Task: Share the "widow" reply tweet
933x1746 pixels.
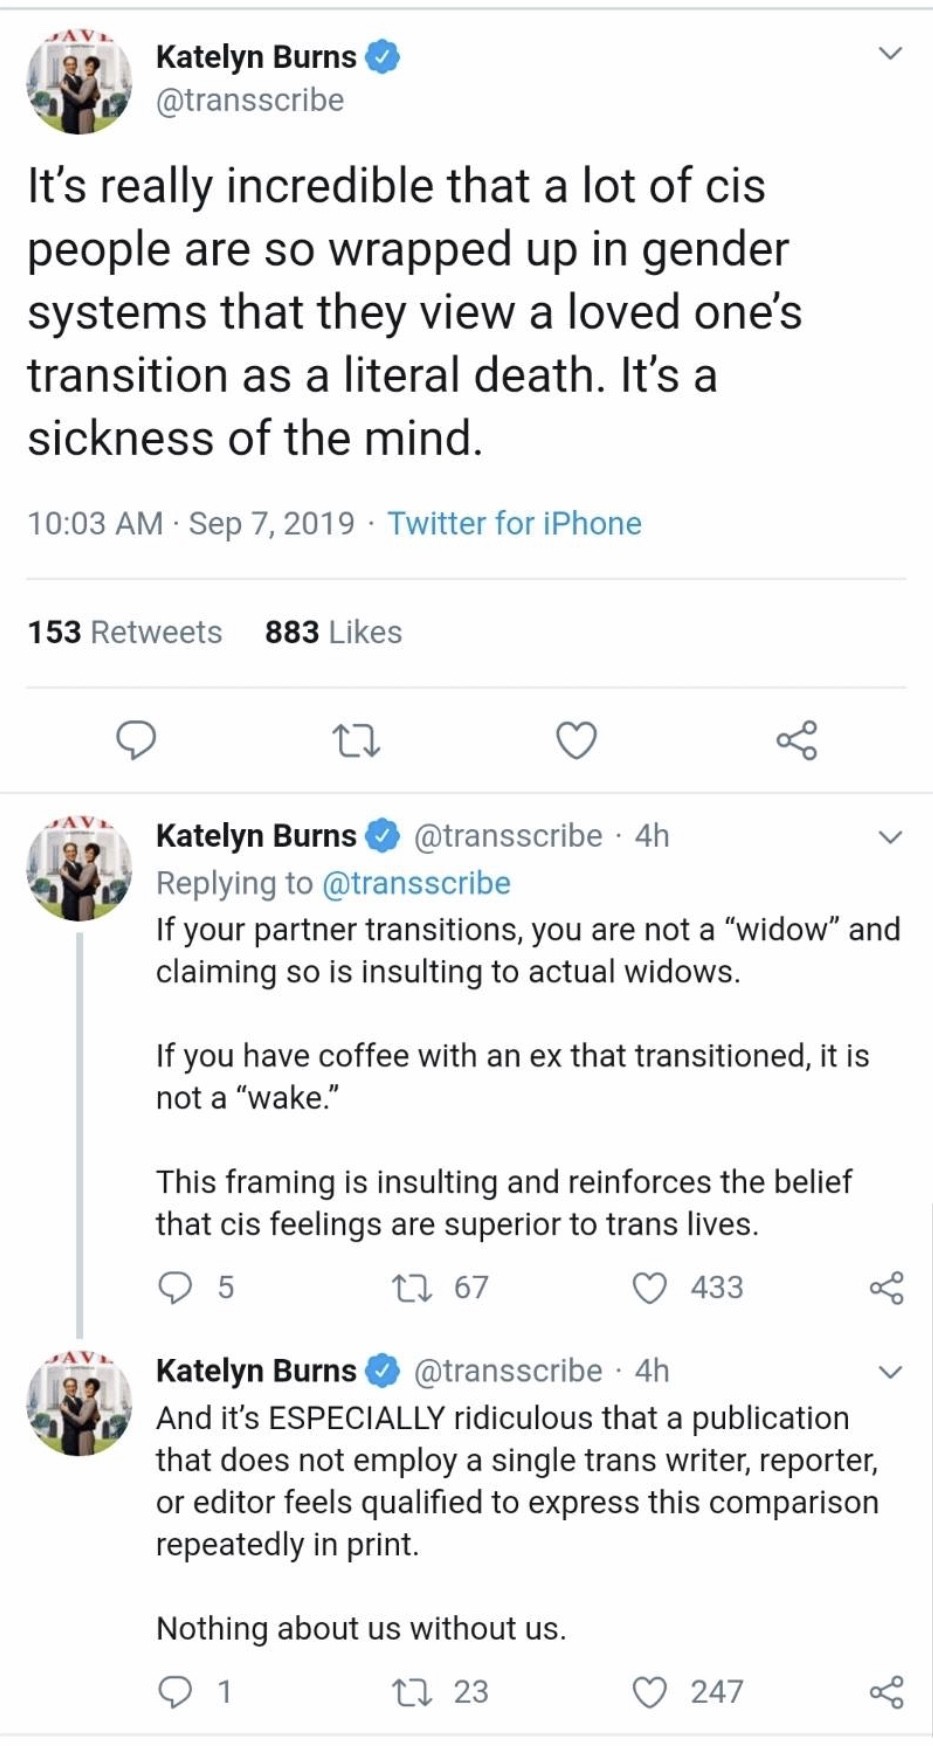Action: [x=886, y=1287]
